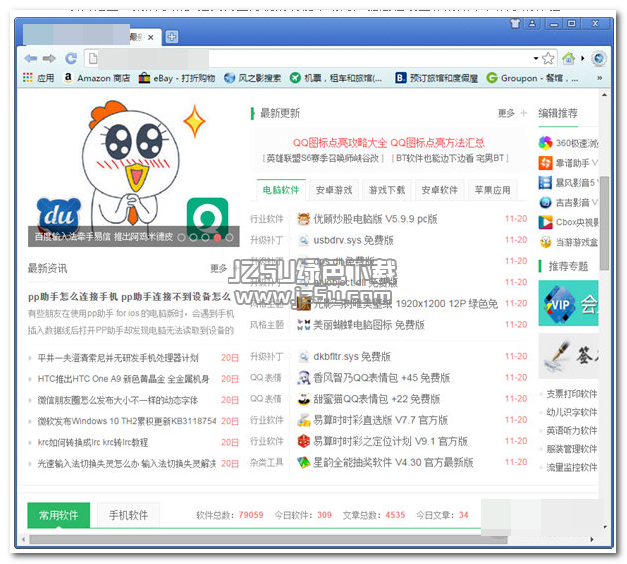This screenshot has width=627, height=564.
Task: Select the highlighted red carousel dot
Action: point(217,238)
